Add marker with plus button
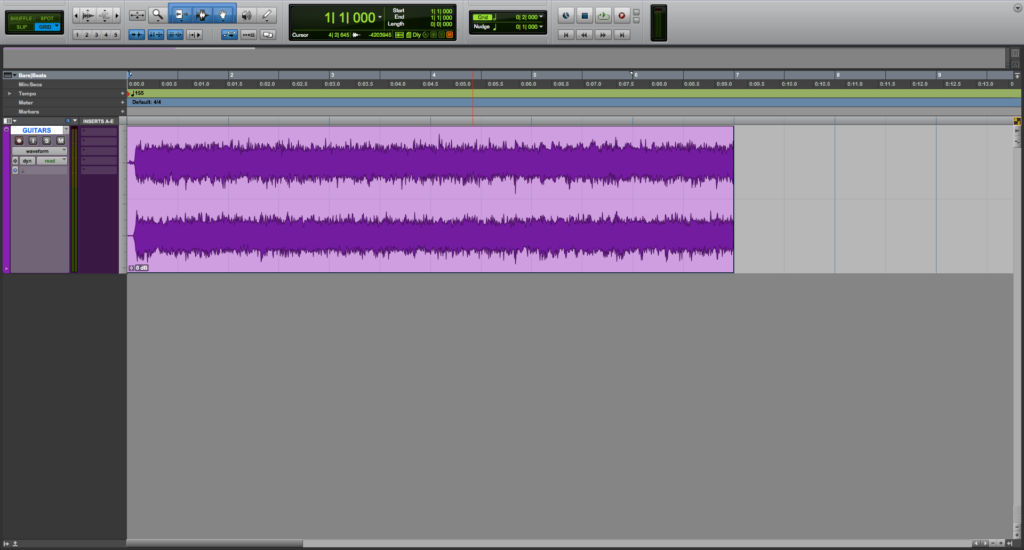 tap(122, 112)
